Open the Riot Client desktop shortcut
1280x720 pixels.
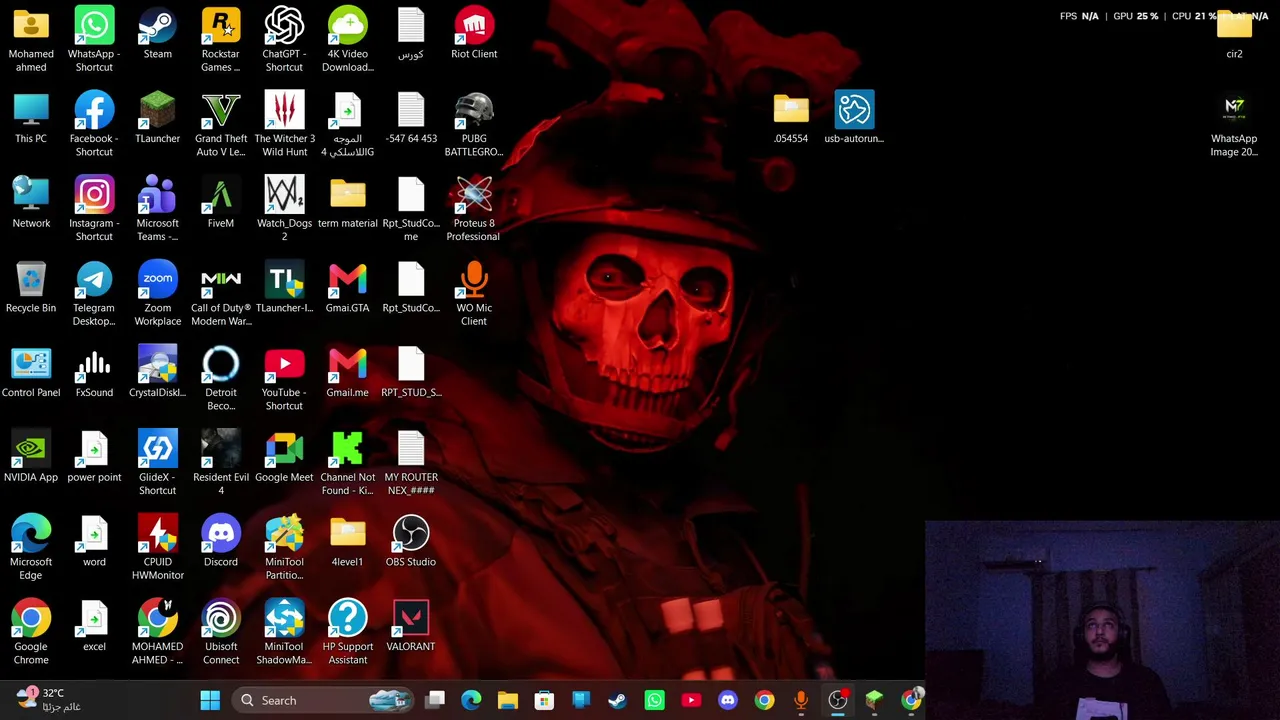tap(474, 34)
